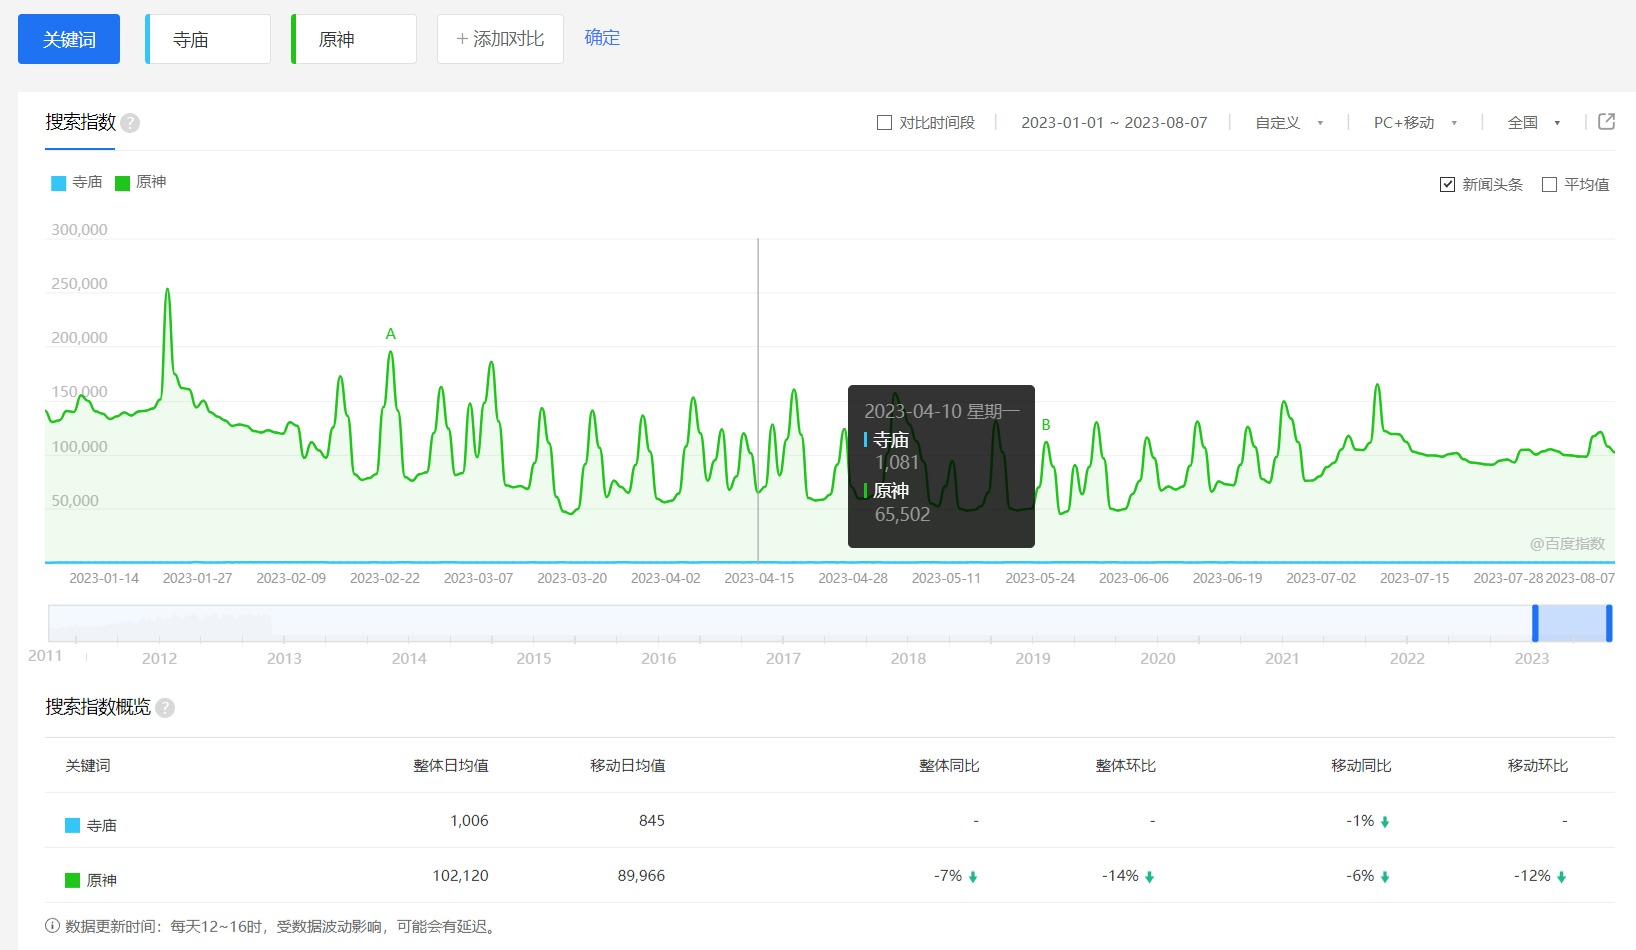1636x950 pixels.
Task: Click the left handle of timeline range slider
Action: click(1535, 623)
